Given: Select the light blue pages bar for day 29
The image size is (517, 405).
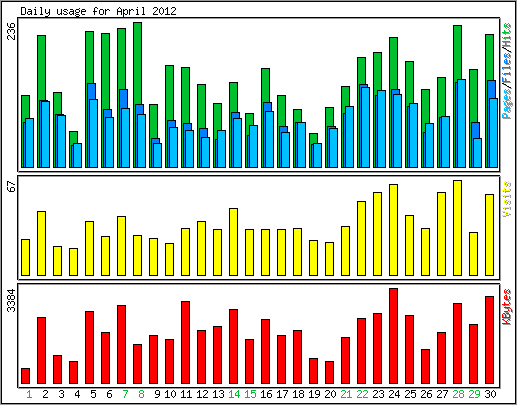Looking at the screenshot, I should [x=478, y=153].
